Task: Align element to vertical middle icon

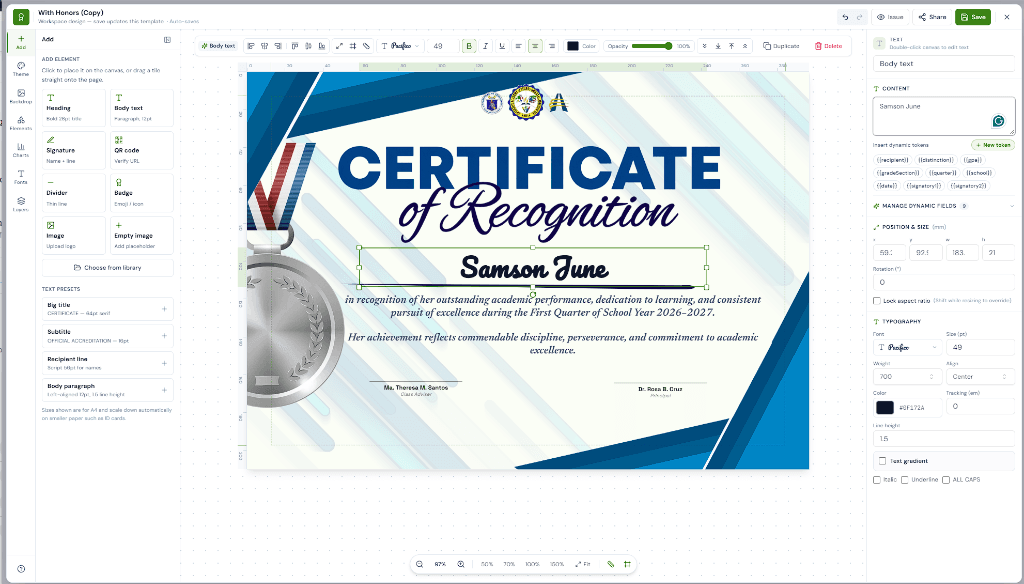Action: (308, 46)
